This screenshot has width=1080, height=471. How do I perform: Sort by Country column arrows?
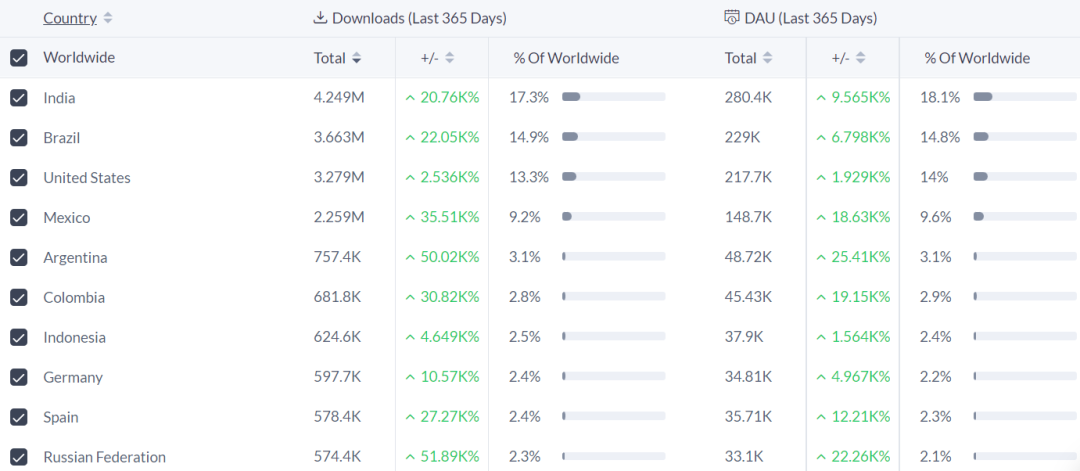108,18
